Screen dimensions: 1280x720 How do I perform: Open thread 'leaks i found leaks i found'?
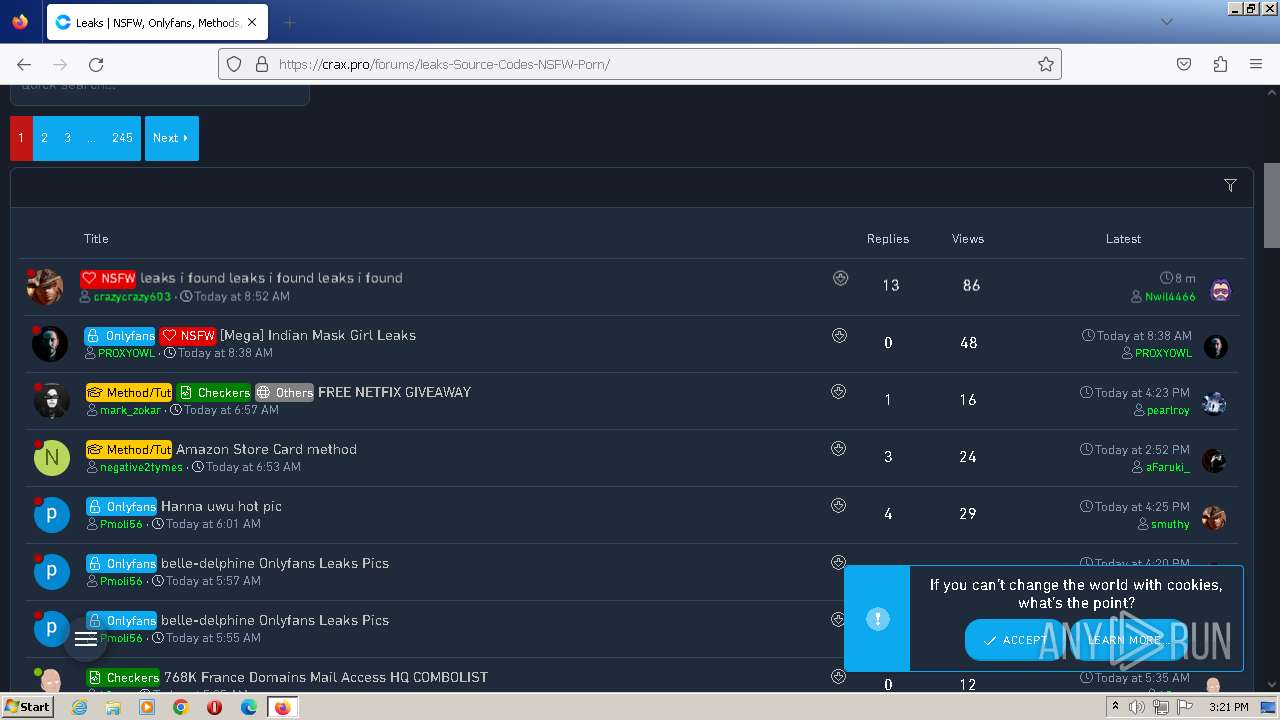271,278
